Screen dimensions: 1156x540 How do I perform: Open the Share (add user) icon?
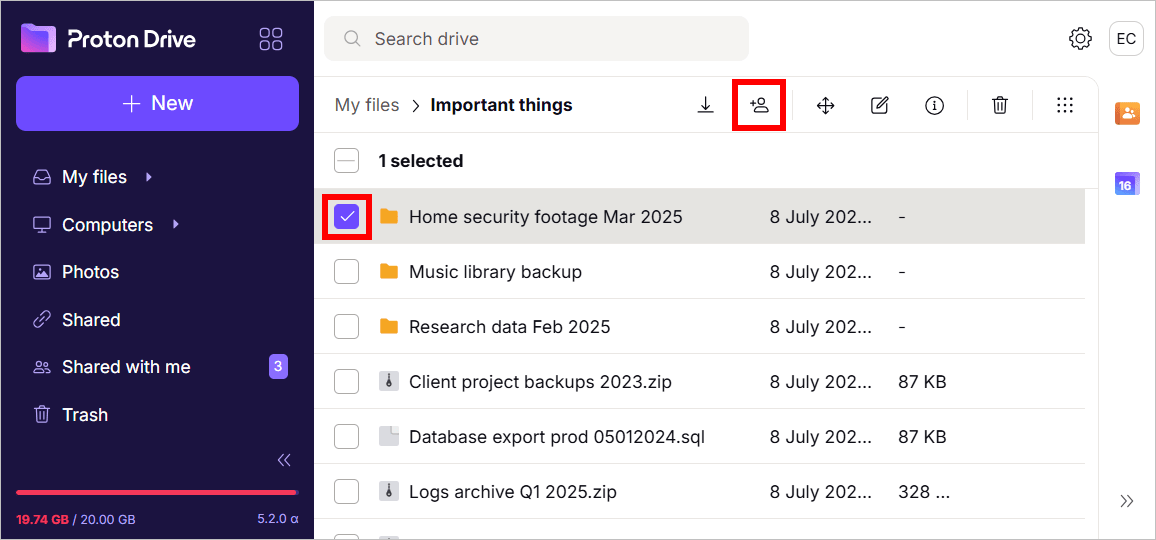click(759, 105)
